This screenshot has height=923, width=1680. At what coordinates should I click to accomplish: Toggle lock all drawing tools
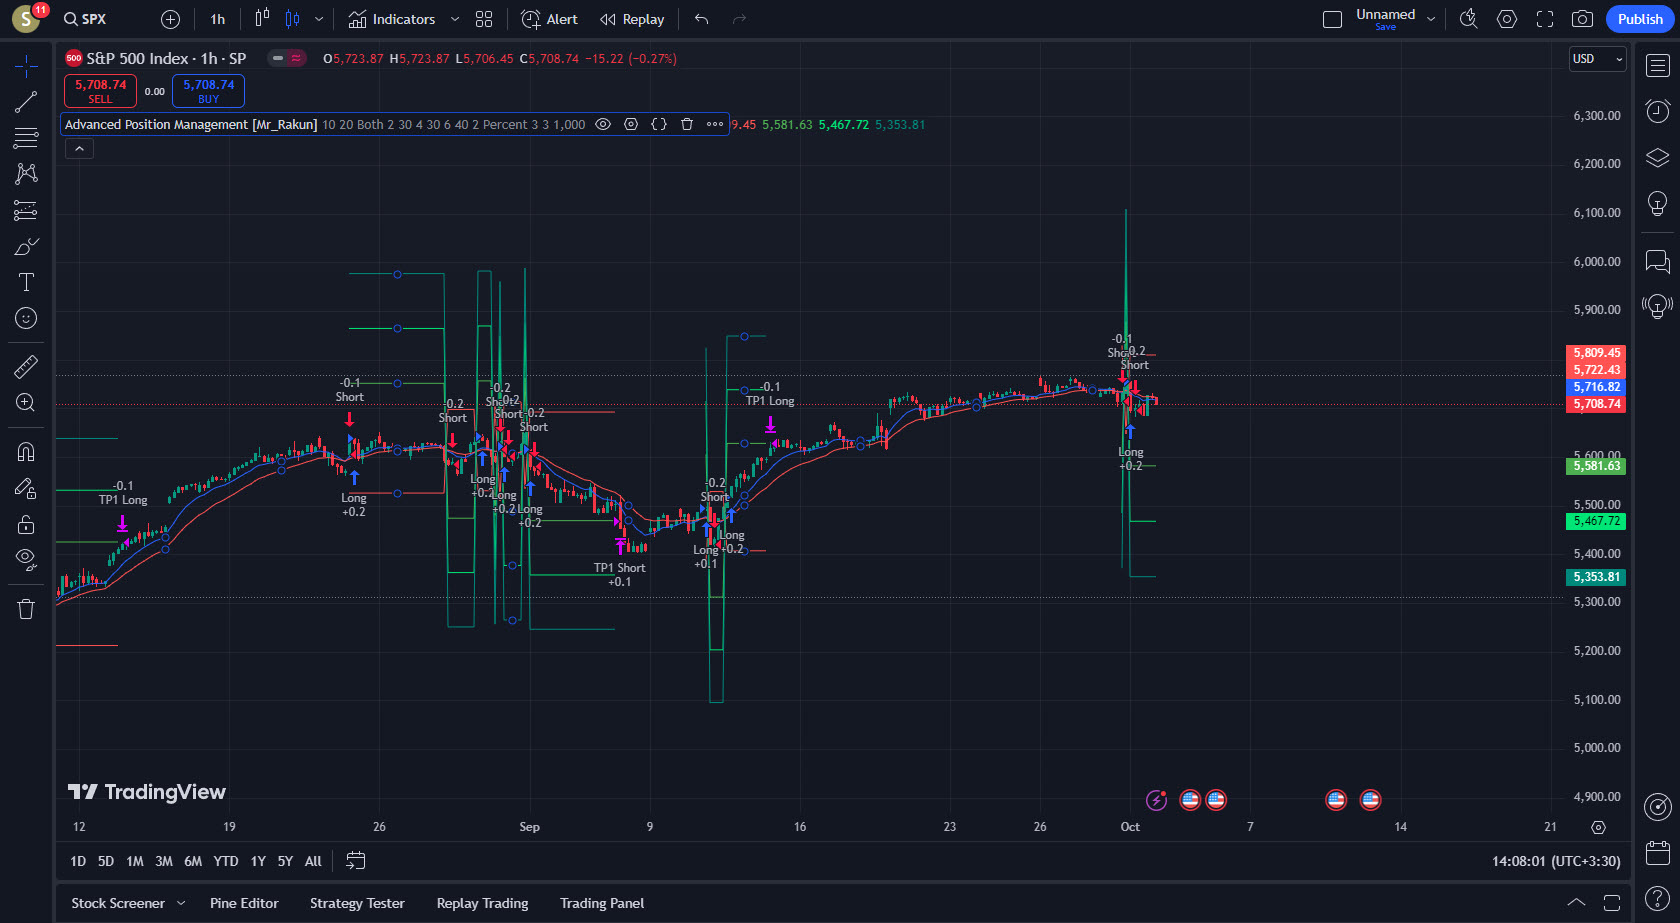[x=26, y=524]
